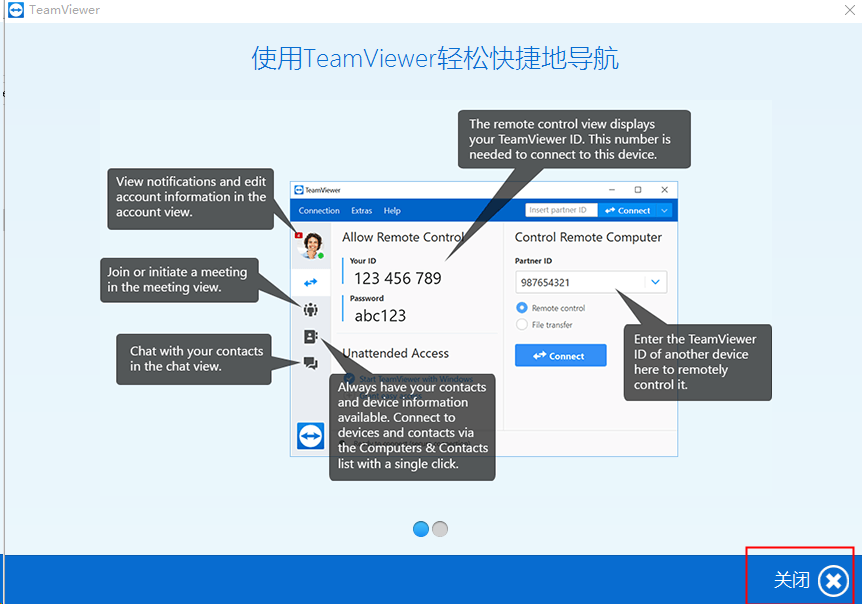Go to the second slide using the gray dot
This screenshot has height=604, width=862.
coord(440,529)
